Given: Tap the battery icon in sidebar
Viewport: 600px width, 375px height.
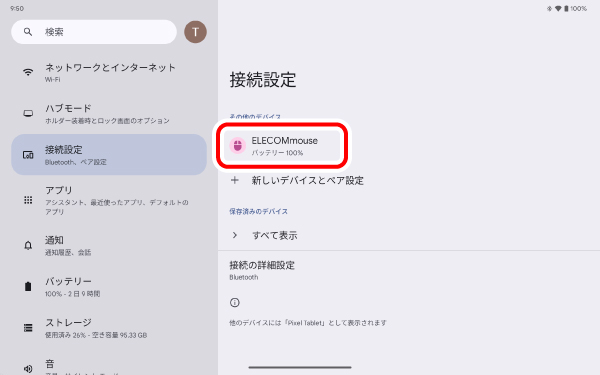Looking at the screenshot, I should coord(28,286).
